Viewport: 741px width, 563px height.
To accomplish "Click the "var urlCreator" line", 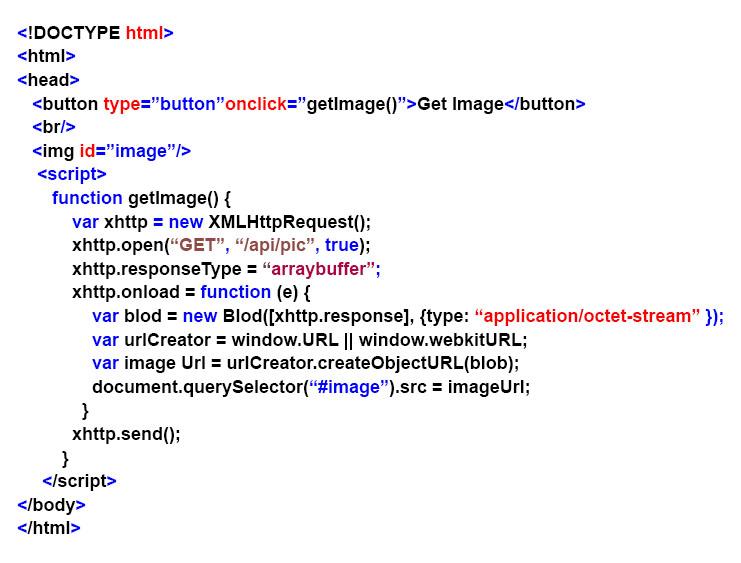I will tap(310, 340).
